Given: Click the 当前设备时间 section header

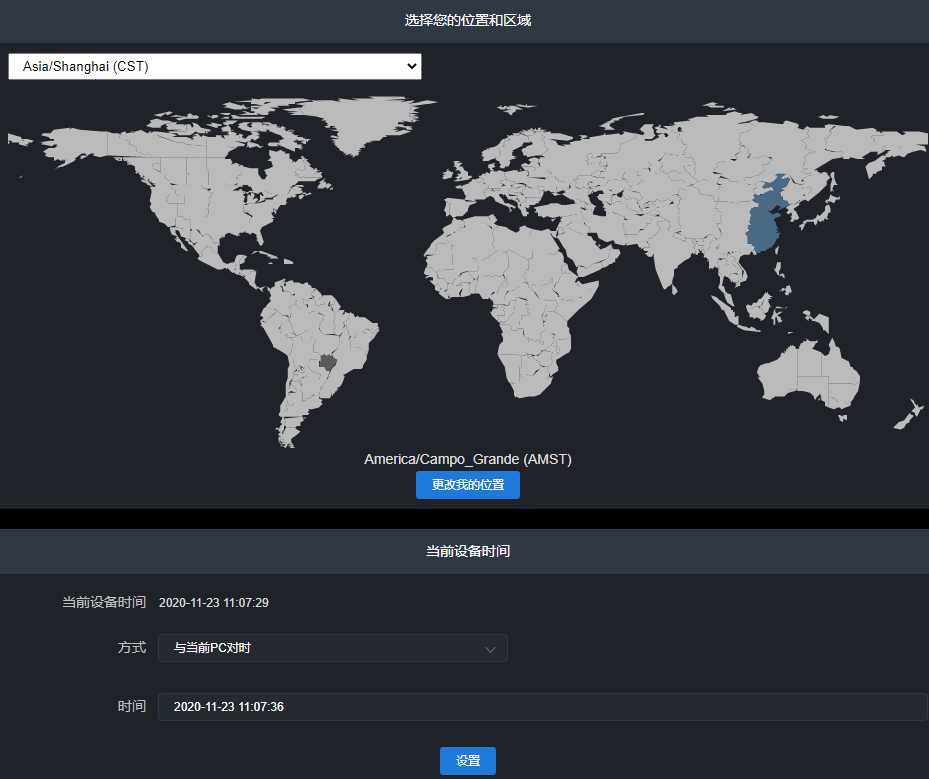Looking at the screenshot, I should pos(467,551).
